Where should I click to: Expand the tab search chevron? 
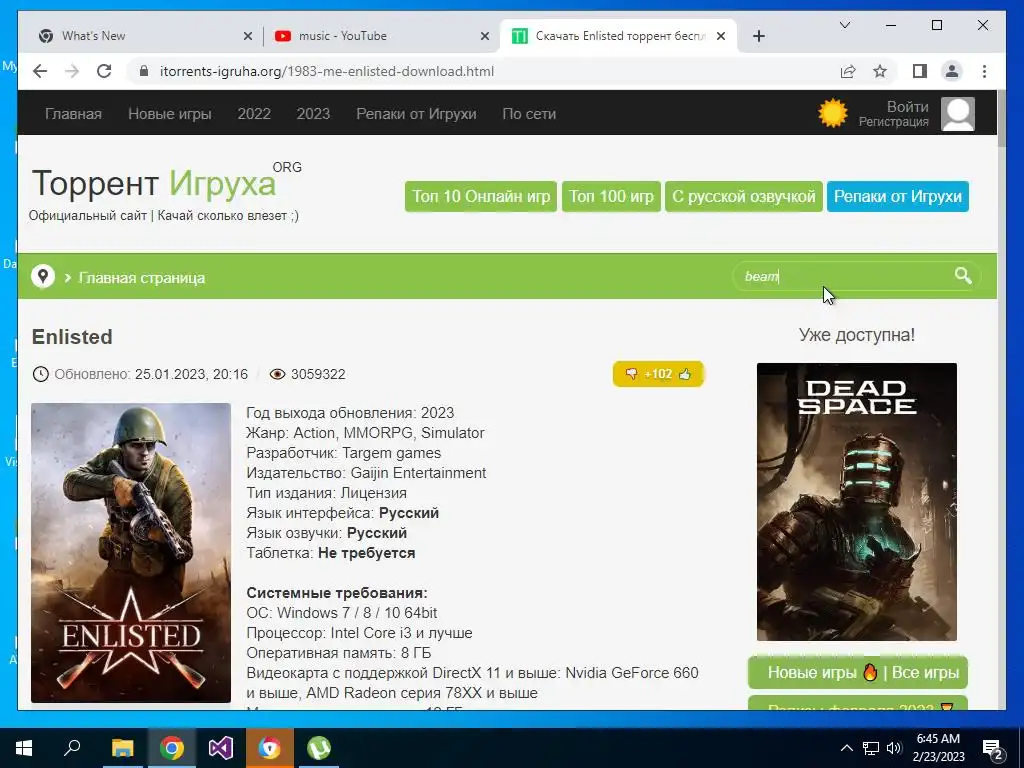(844, 25)
